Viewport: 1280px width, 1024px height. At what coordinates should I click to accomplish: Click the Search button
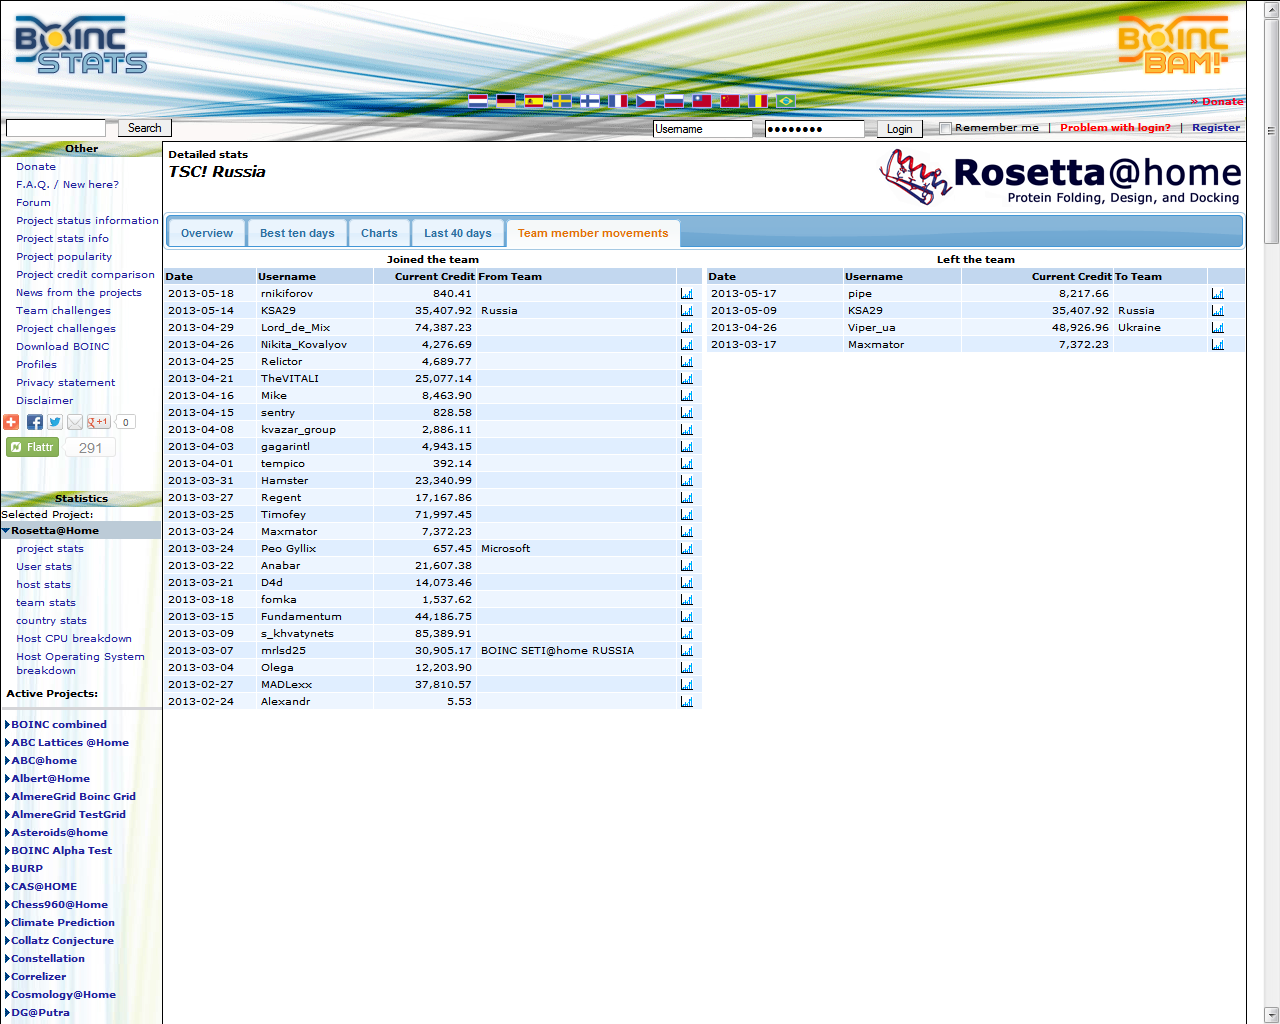coord(145,128)
